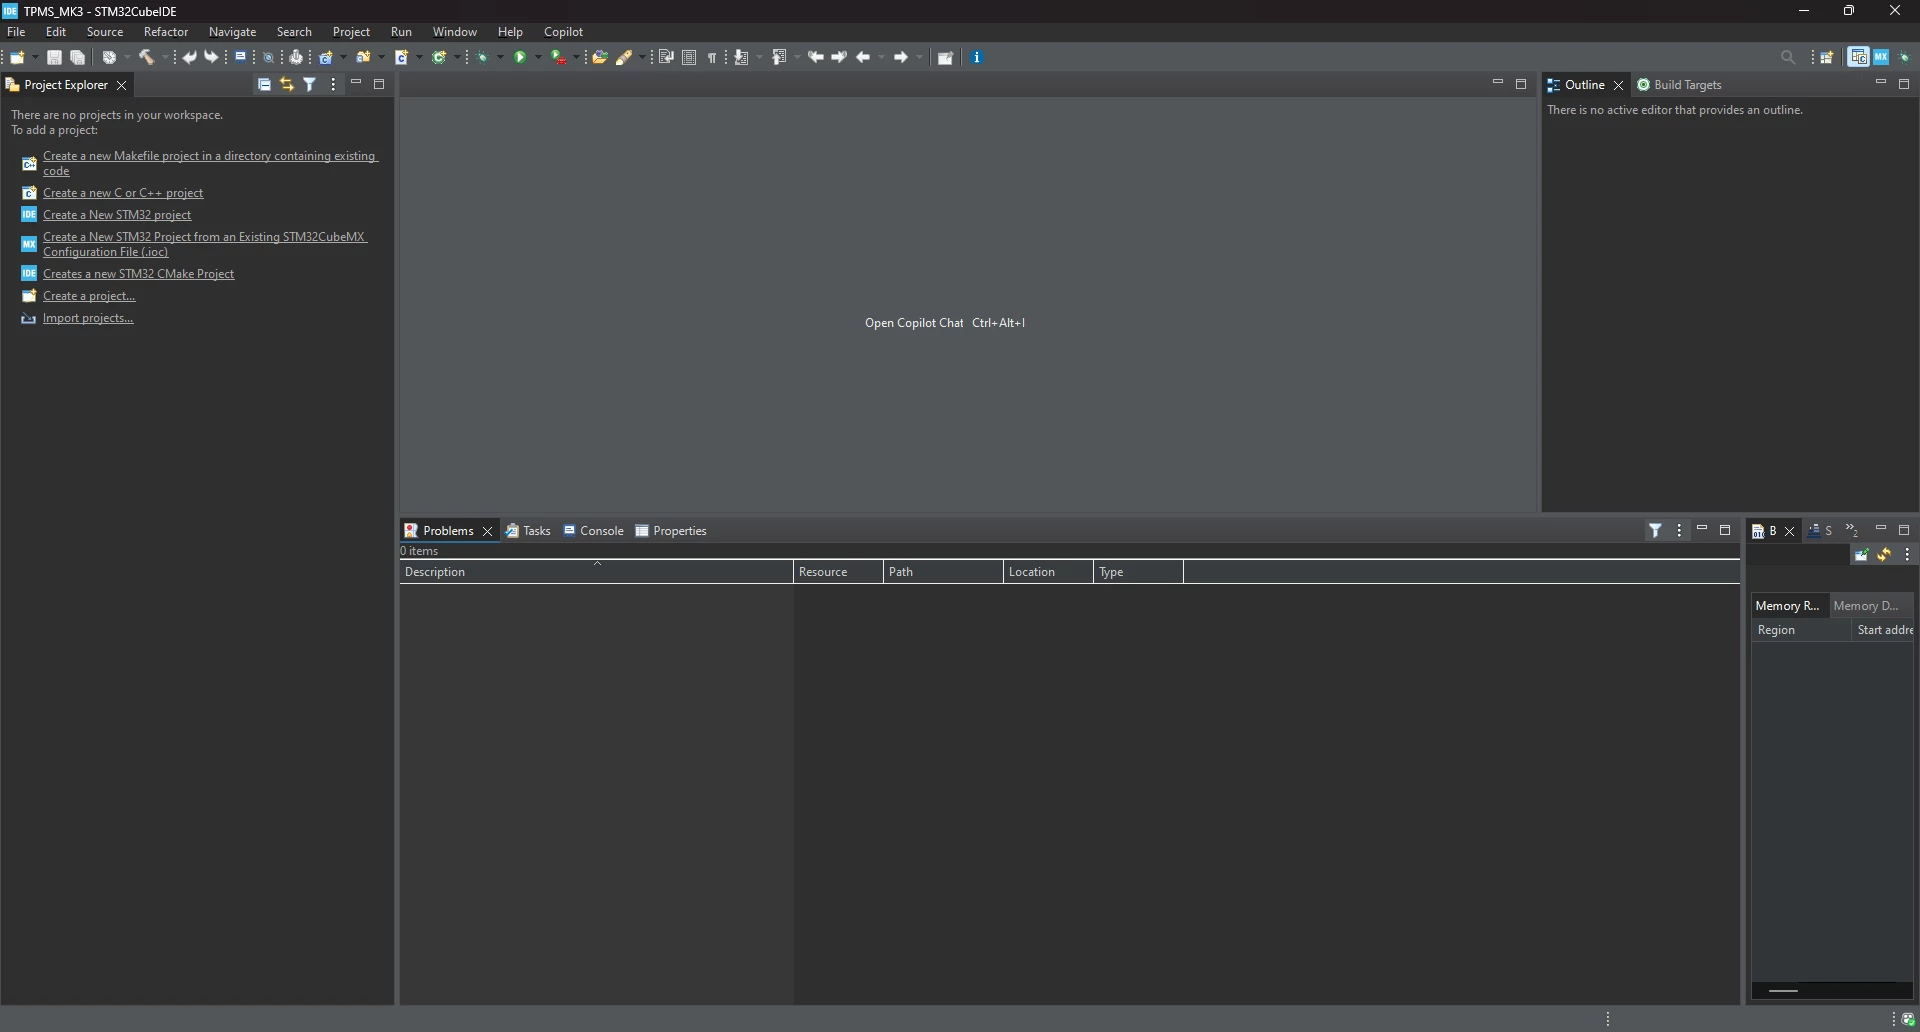Click Create a new Makefile project link

click(210, 163)
